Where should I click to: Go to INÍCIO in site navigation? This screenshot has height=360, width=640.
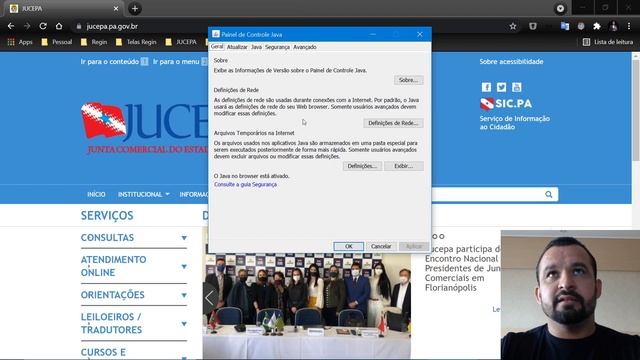tap(96, 194)
